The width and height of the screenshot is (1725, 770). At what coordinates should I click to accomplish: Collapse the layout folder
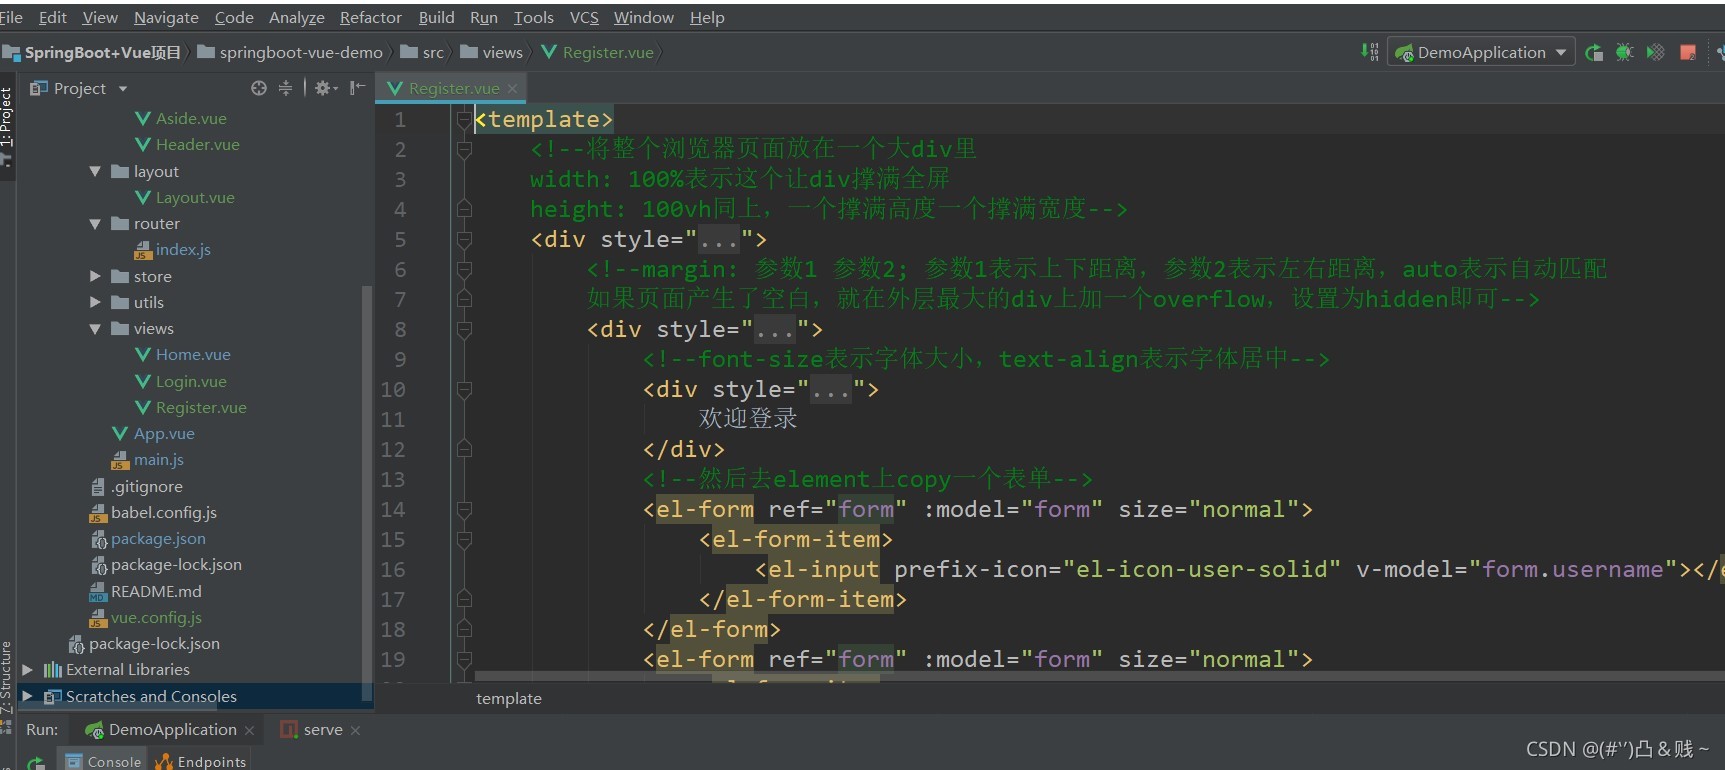[x=95, y=171]
